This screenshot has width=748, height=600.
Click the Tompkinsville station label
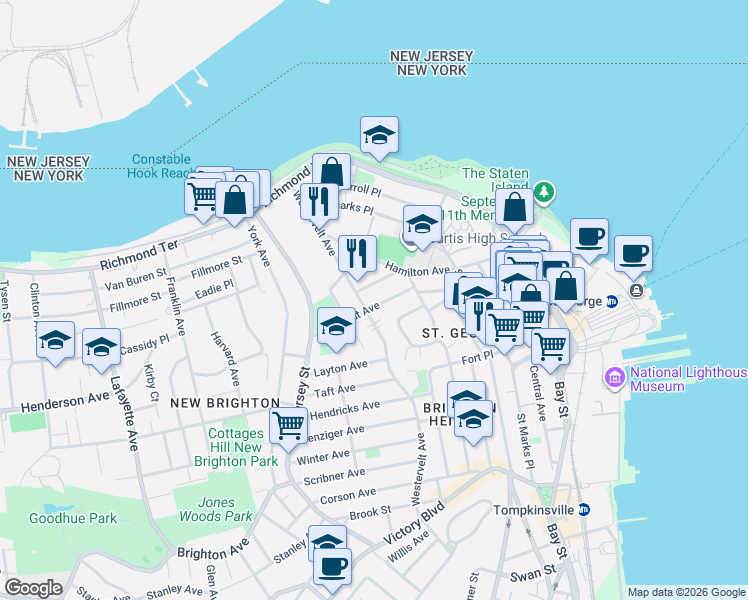[x=533, y=510]
